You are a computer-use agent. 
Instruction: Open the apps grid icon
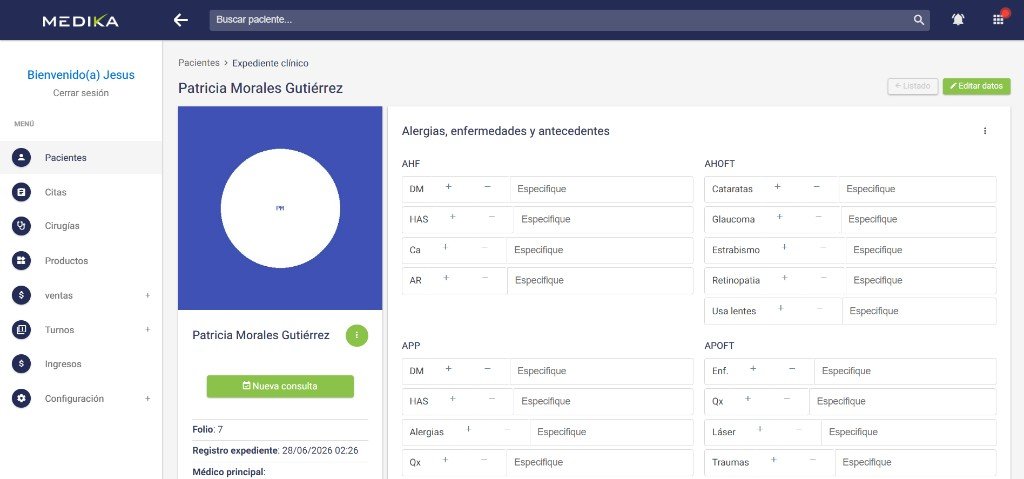click(x=998, y=20)
